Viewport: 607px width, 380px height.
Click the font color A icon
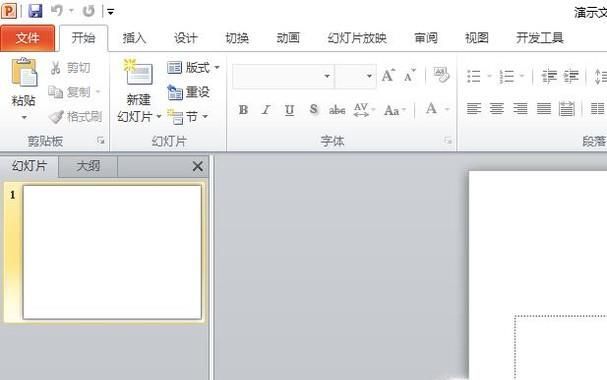[x=431, y=109]
